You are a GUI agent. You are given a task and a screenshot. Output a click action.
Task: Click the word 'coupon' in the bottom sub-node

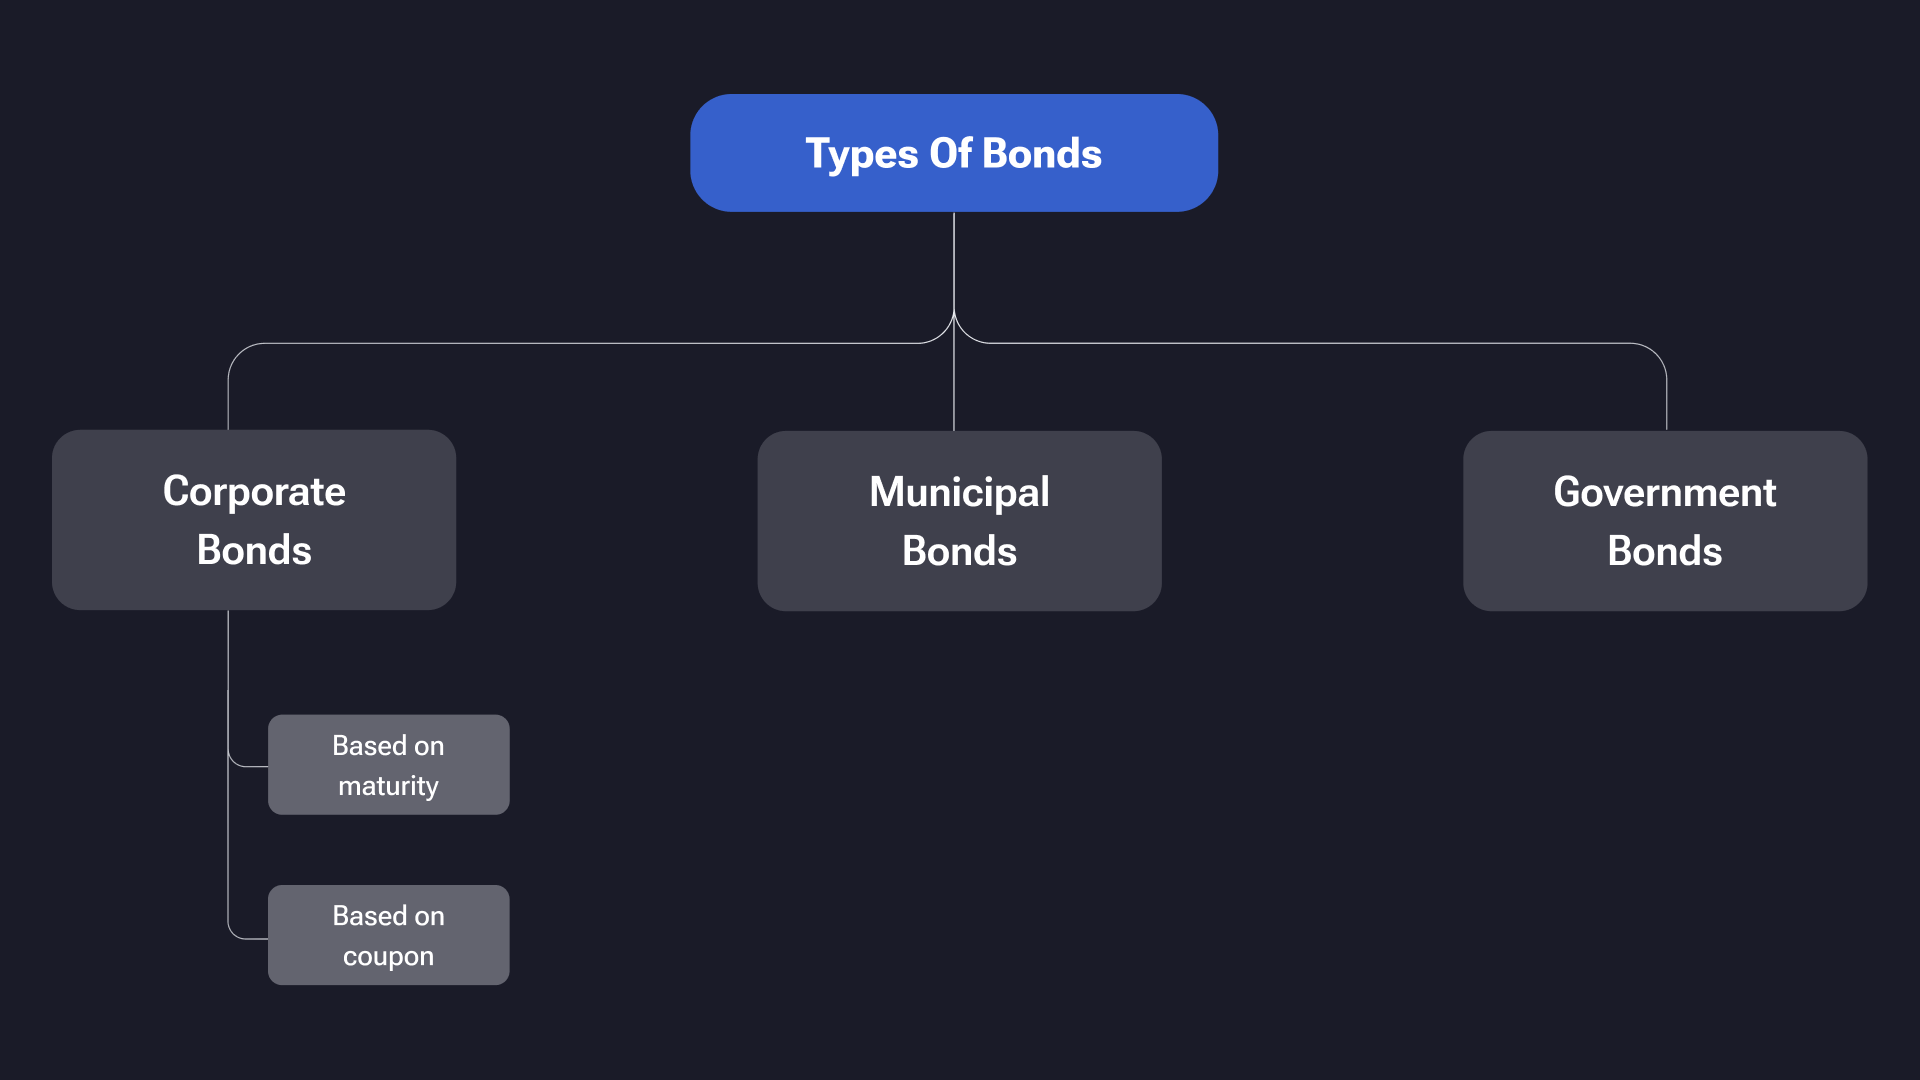[x=388, y=956]
